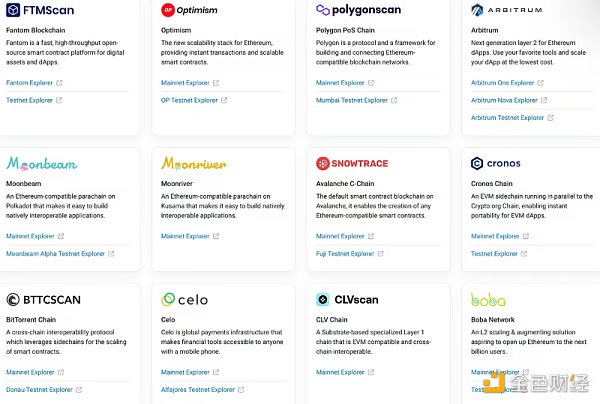Open the OP Testnet Explorer link

(189, 100)
